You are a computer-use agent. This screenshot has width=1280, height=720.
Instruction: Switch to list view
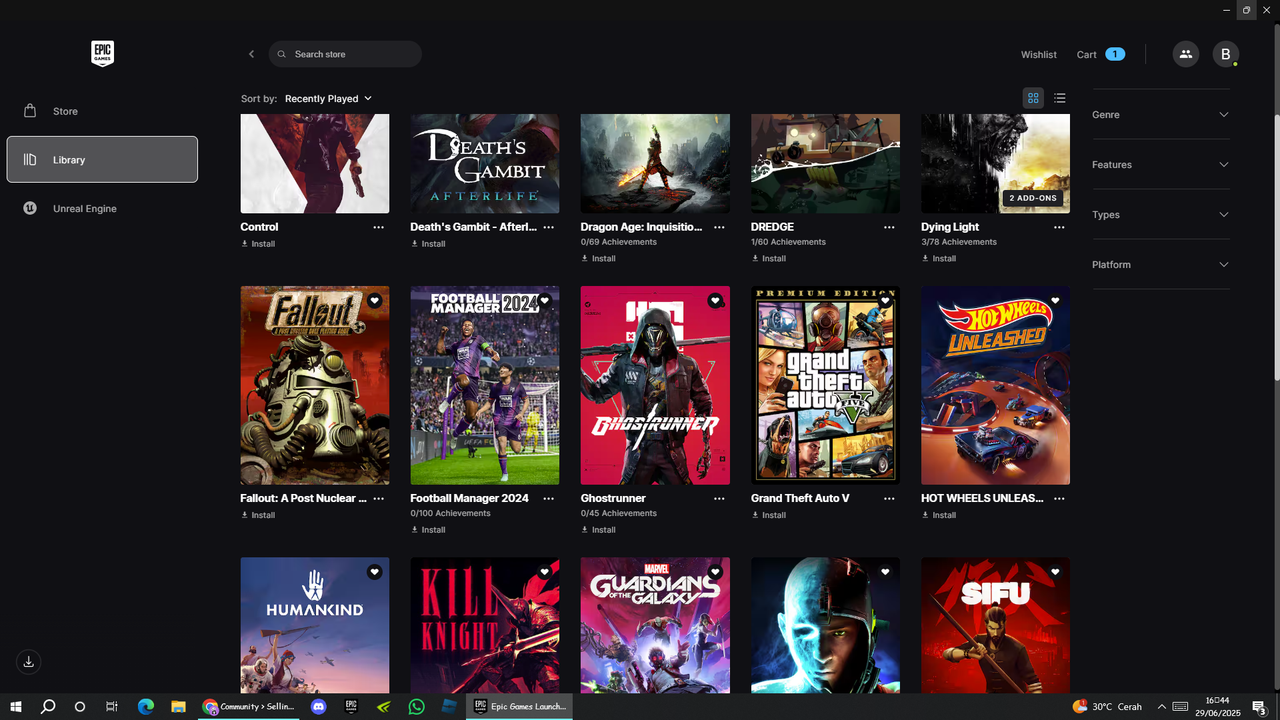(1060, 98)
